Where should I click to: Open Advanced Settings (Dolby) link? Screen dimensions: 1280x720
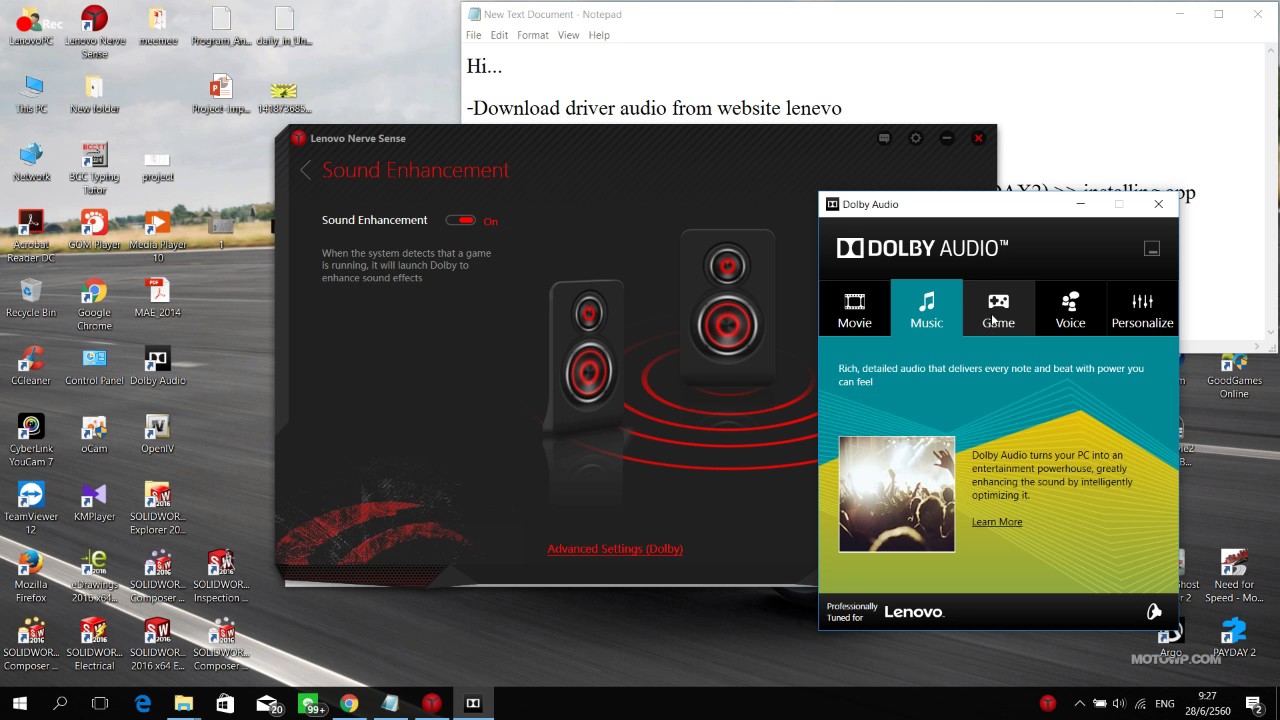615,549
